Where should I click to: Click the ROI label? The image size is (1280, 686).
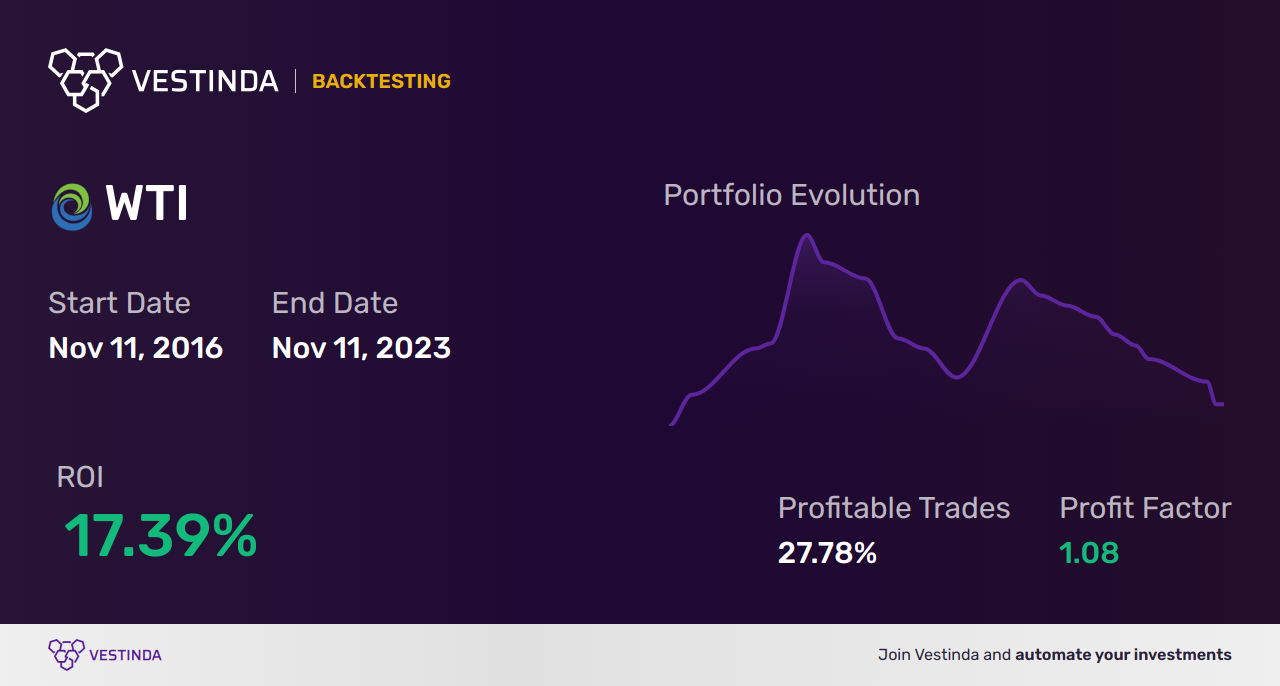(80, 477)
